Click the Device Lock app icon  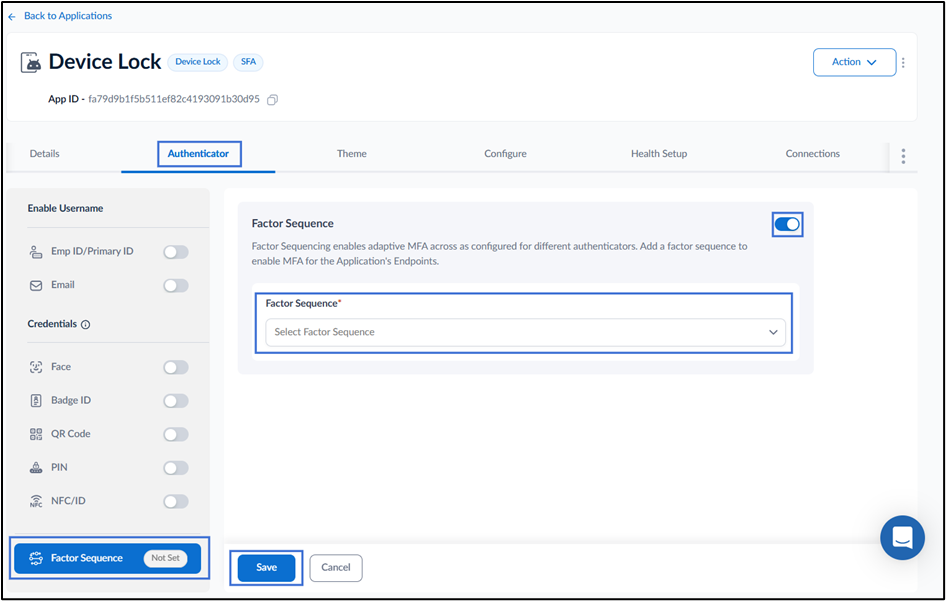31,62
